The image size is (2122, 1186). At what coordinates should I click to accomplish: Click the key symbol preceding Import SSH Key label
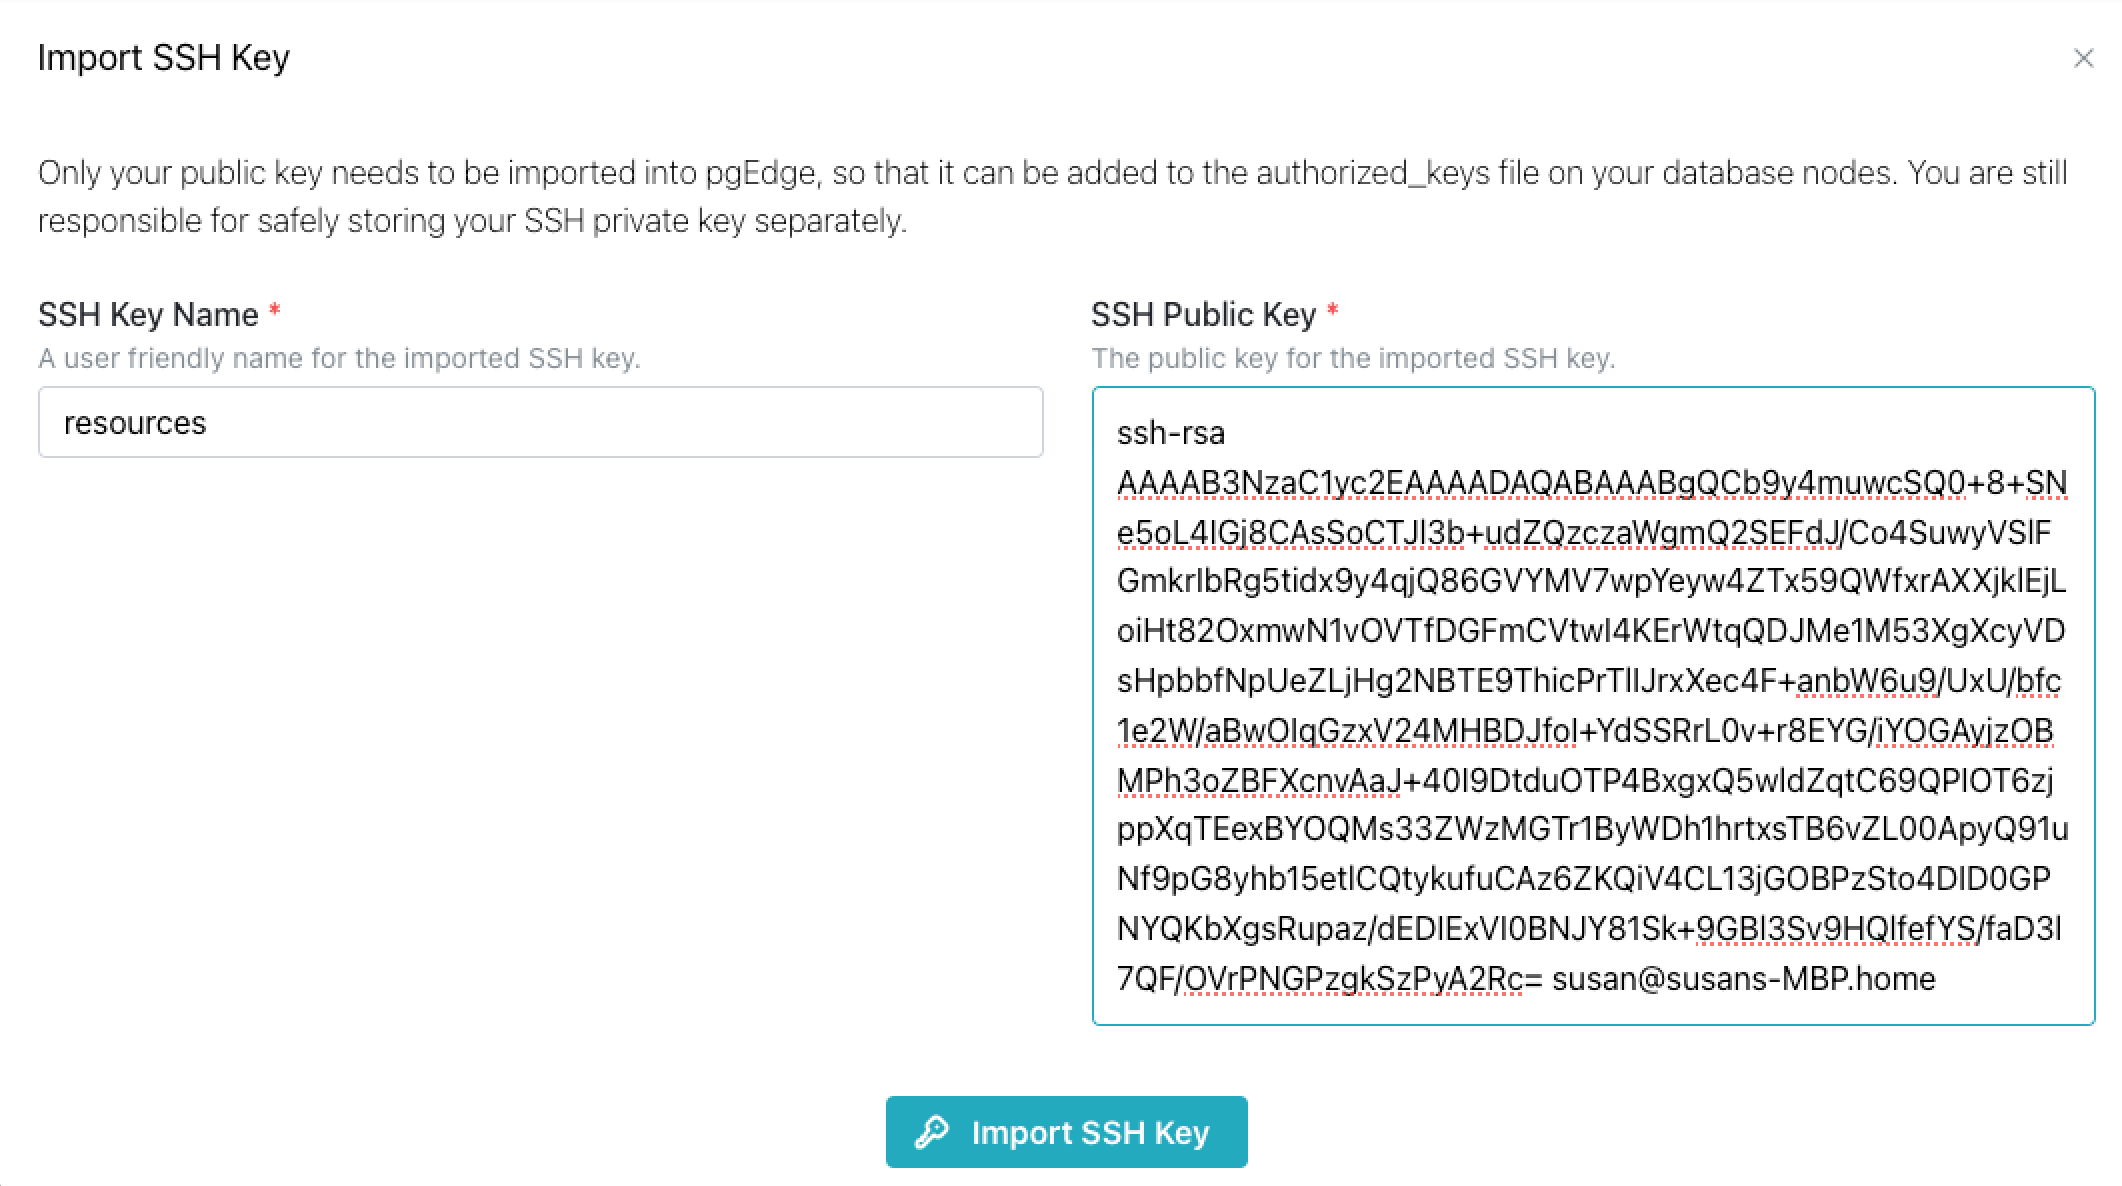931,1132
